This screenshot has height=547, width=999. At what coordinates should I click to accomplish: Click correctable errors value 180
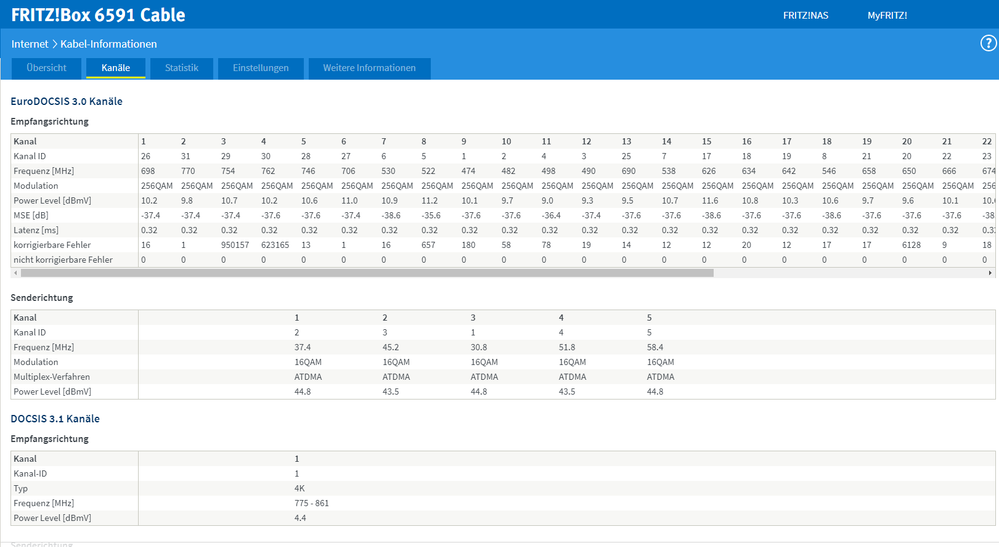(x=468, y=245)
